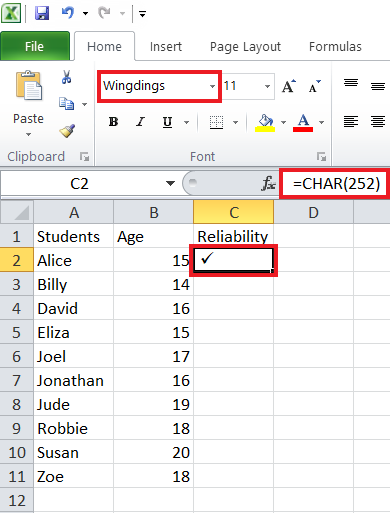Screen dimensions: 390x513
Task: Toggle Bold formatting
Action: (x=113, y=122)
